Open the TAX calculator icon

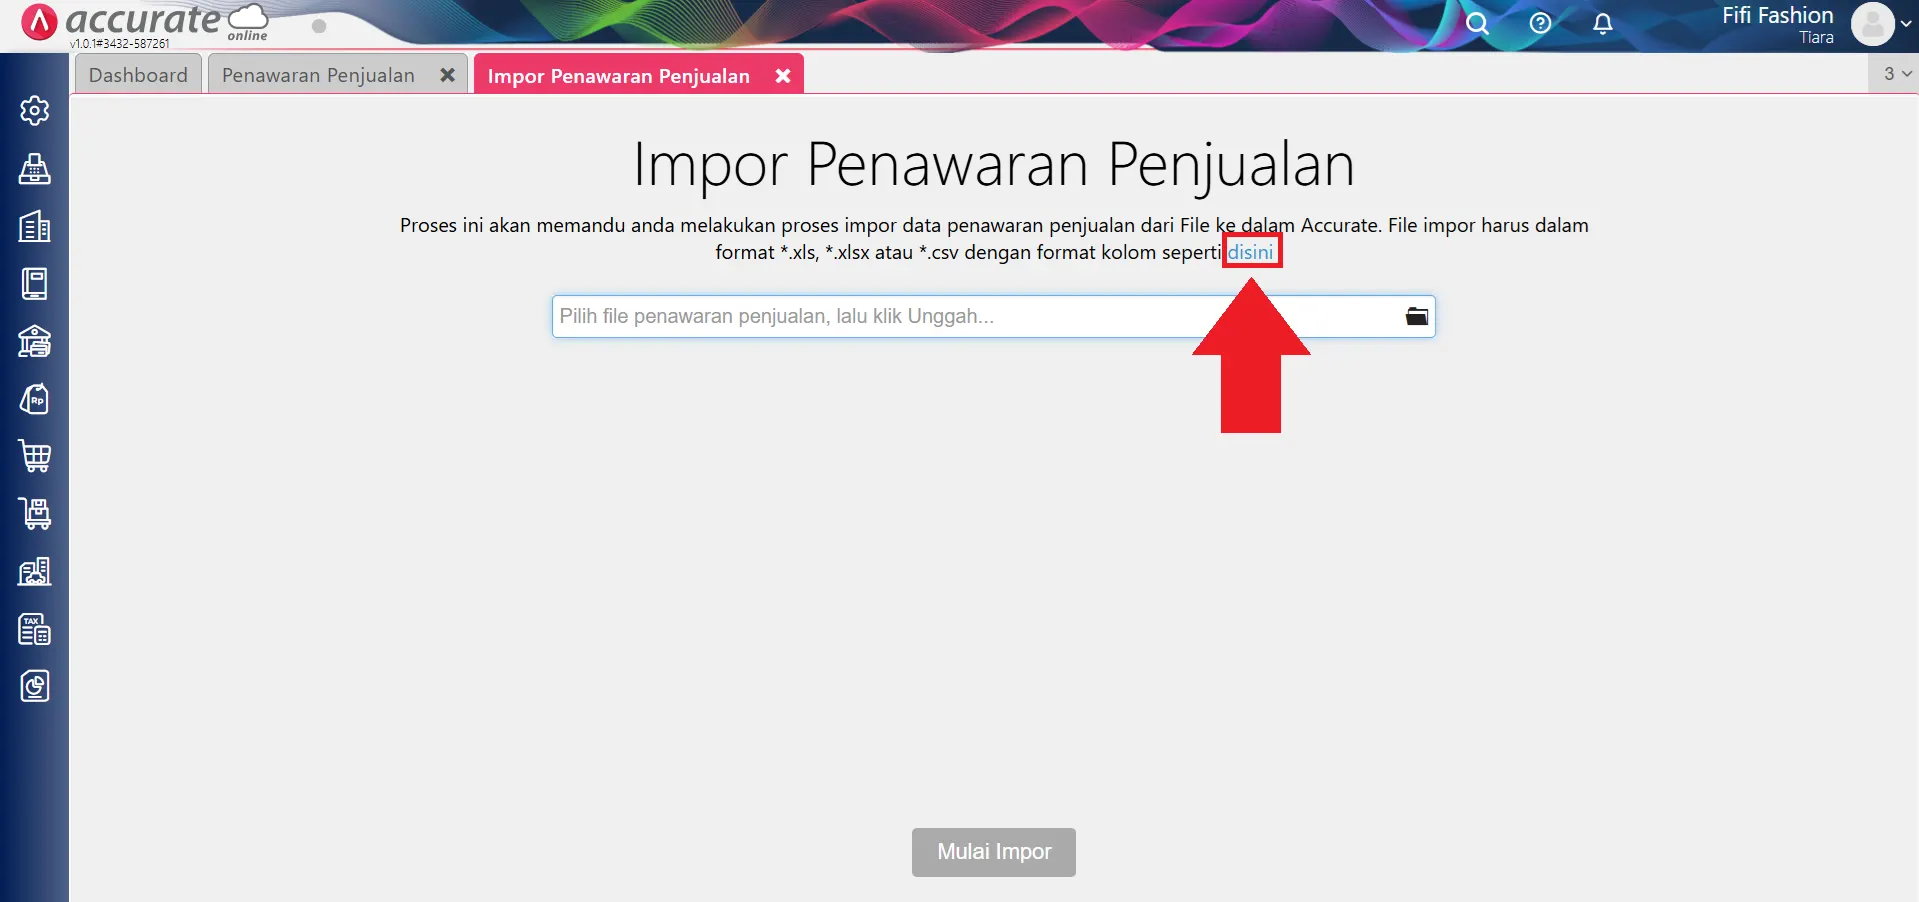35,629
